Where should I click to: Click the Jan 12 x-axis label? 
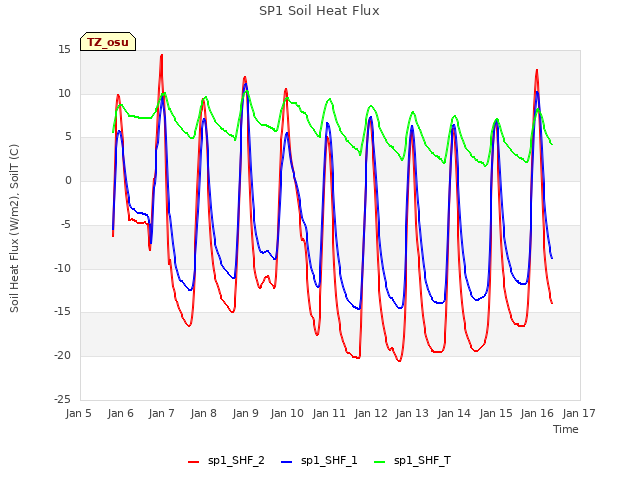(371, 413)
